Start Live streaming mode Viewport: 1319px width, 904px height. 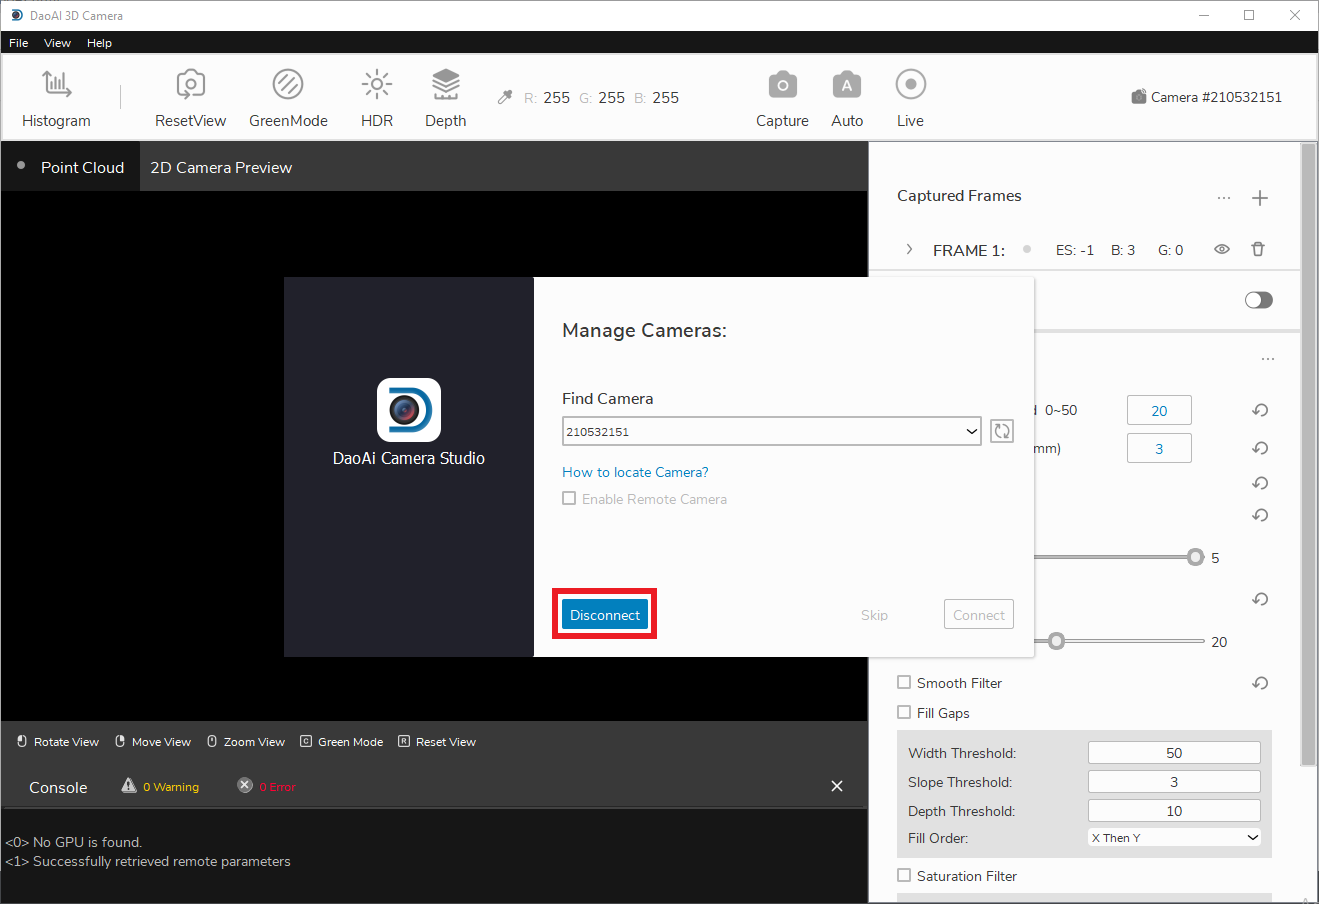pyautogui.click(x=910, y=85)
